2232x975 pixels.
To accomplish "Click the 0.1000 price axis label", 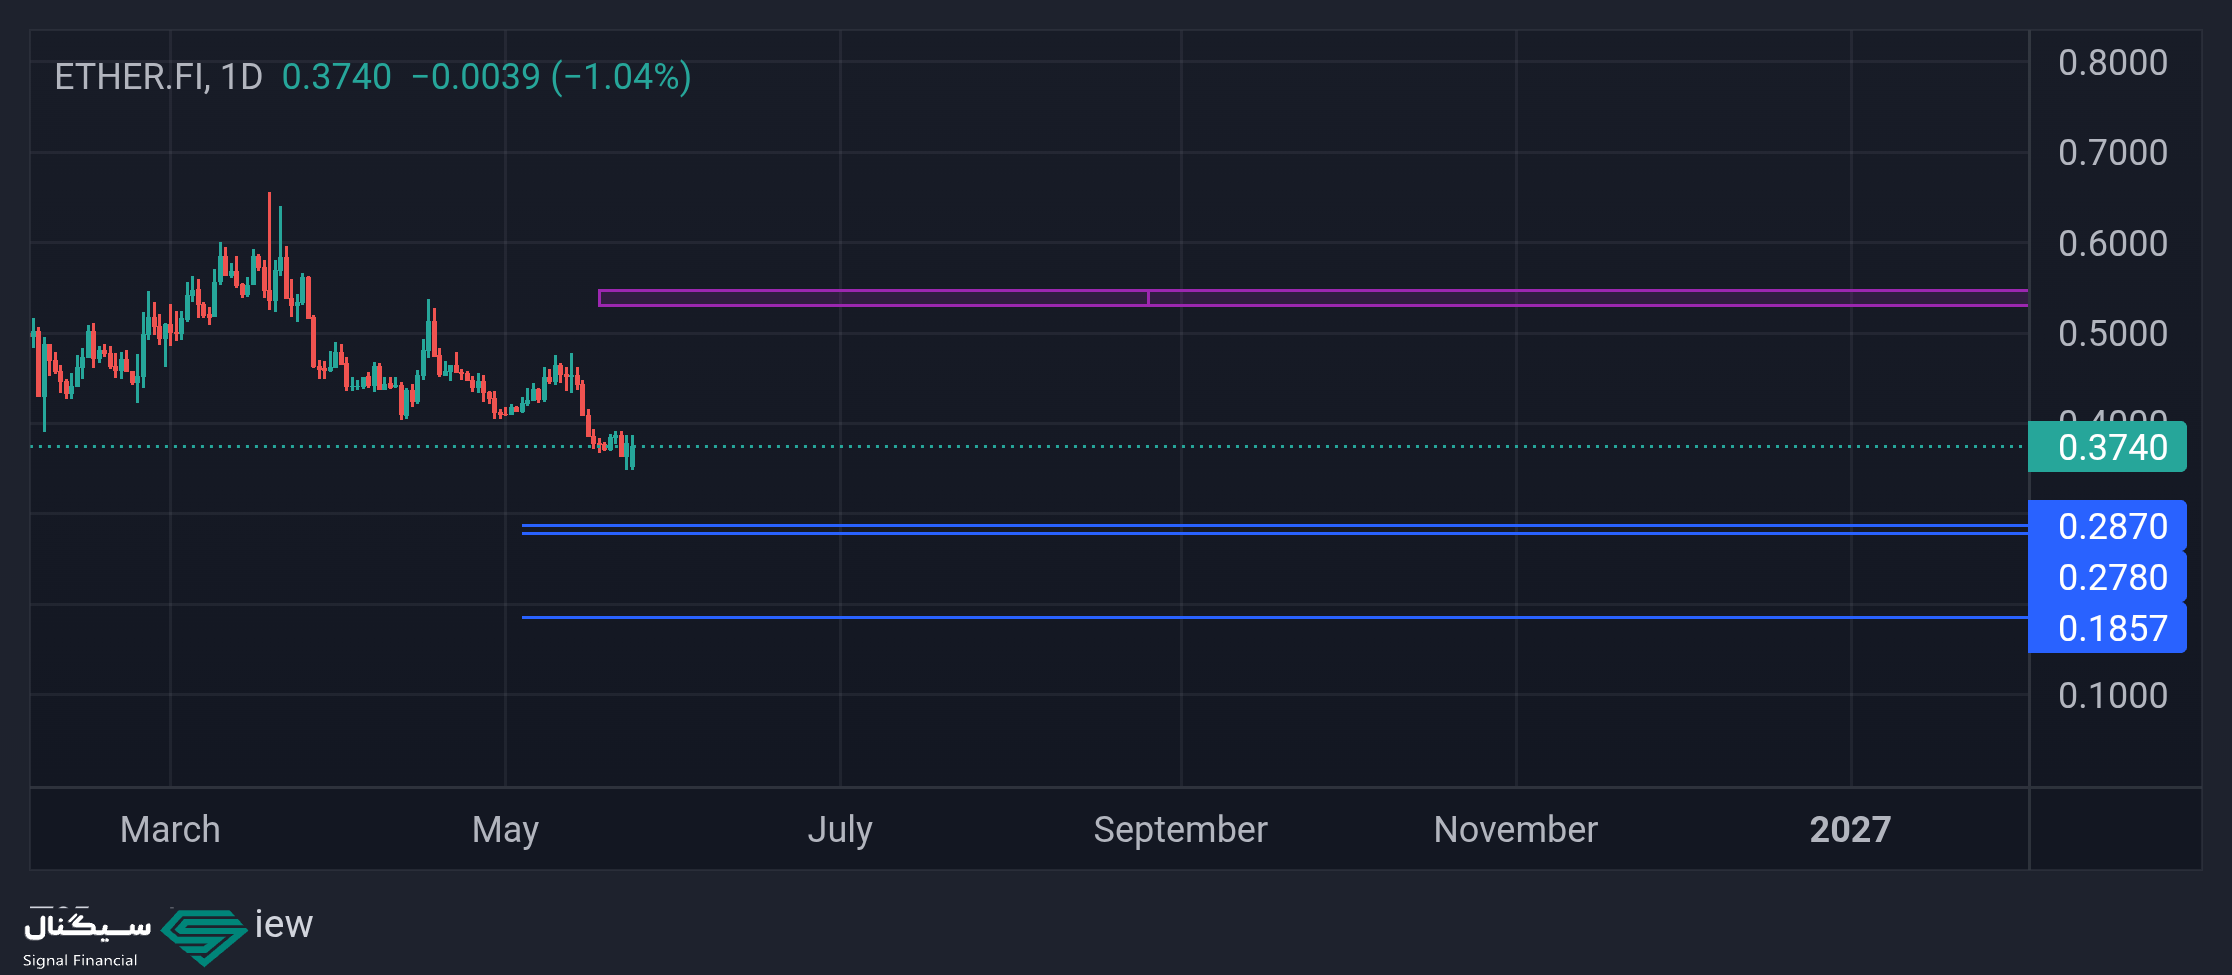I will coord(2112,696).
